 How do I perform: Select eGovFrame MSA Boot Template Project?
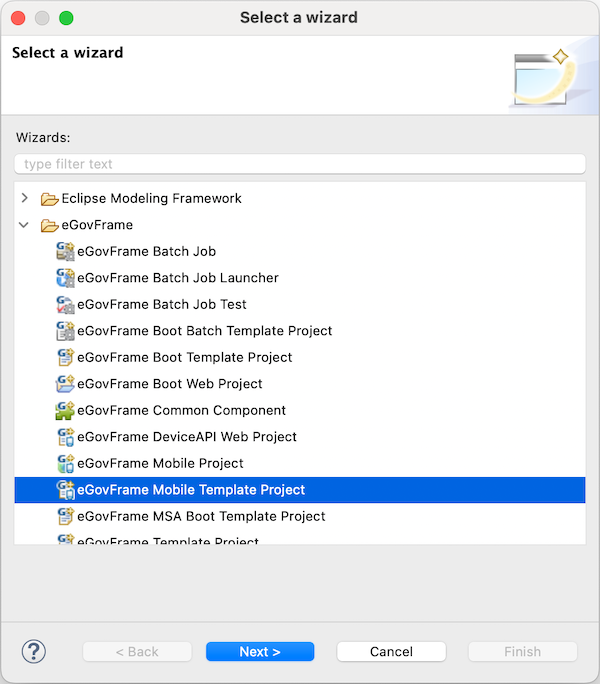pos(201,516)
